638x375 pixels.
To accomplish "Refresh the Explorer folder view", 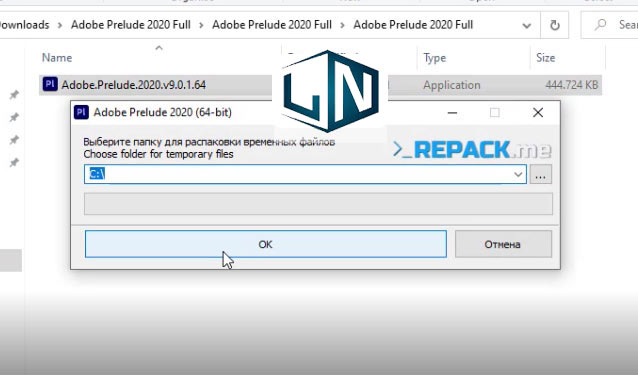I will [x=554, y=25].
